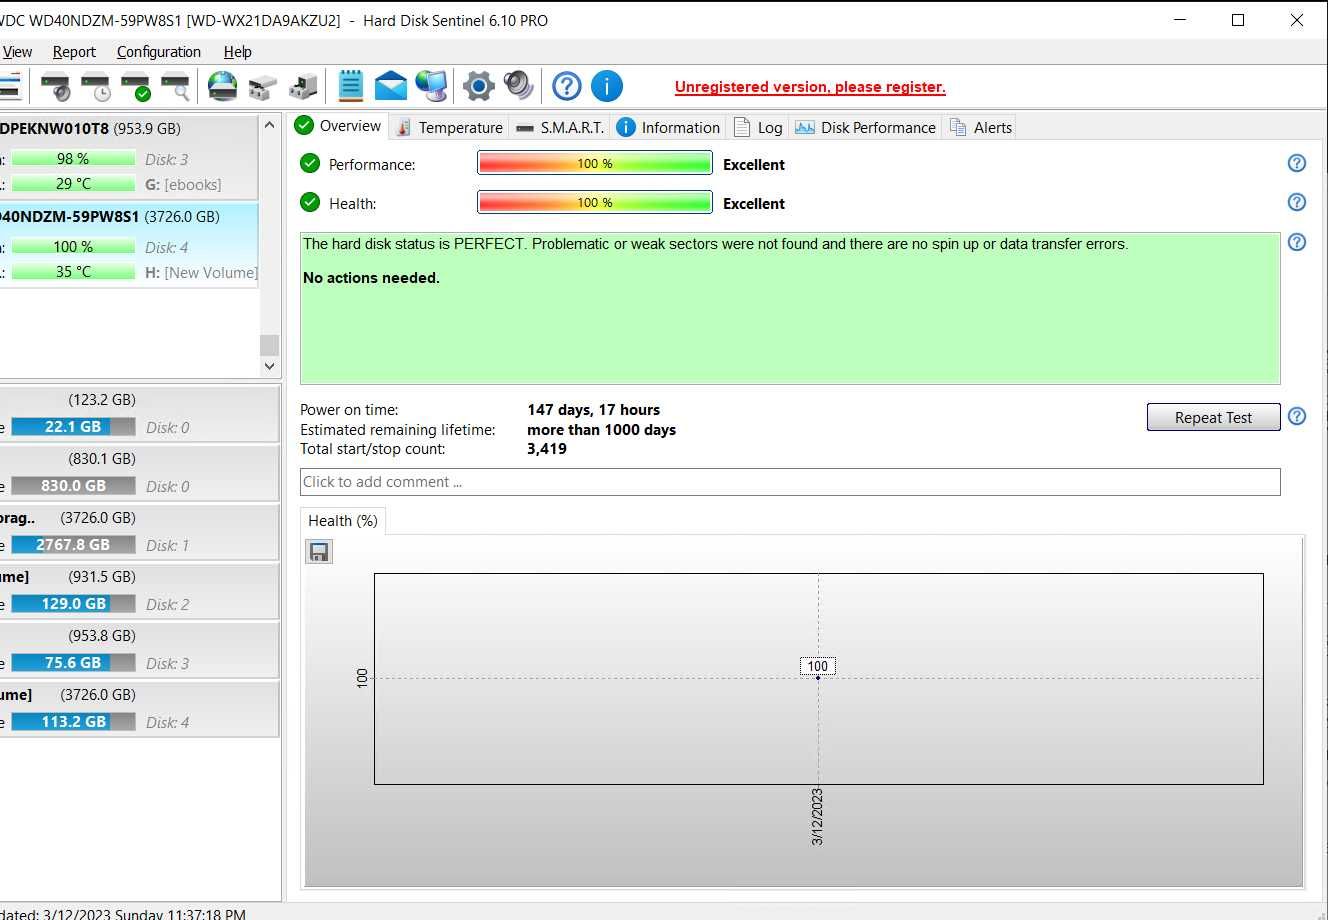Image resolution: width=1328 pixels, height=920 pixels.
Task: Open settings via the gear icon
Action: point(479,86)
